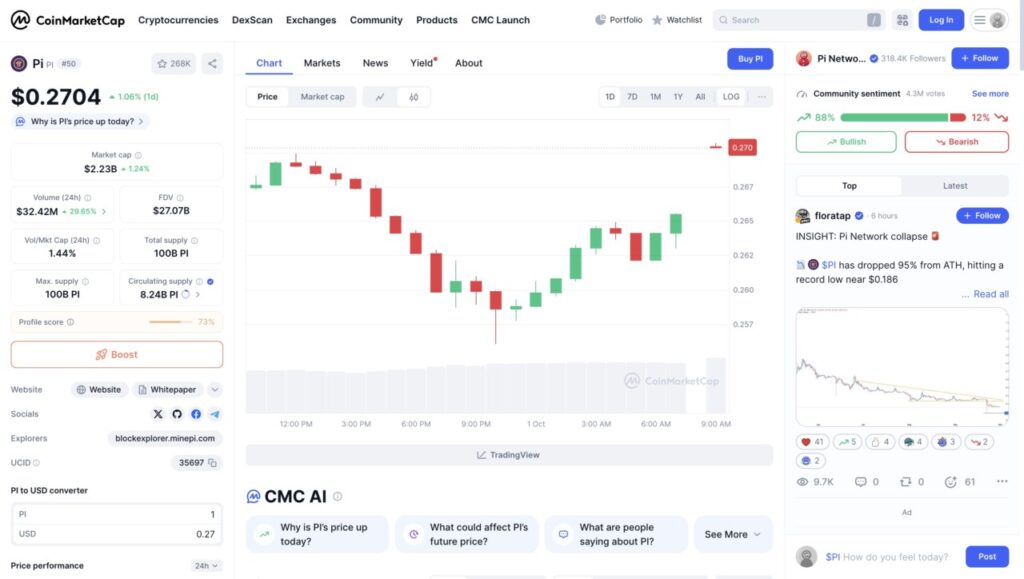Click the Buy PI button
The image size is (1024, 579).
click(x=750, y=59)
